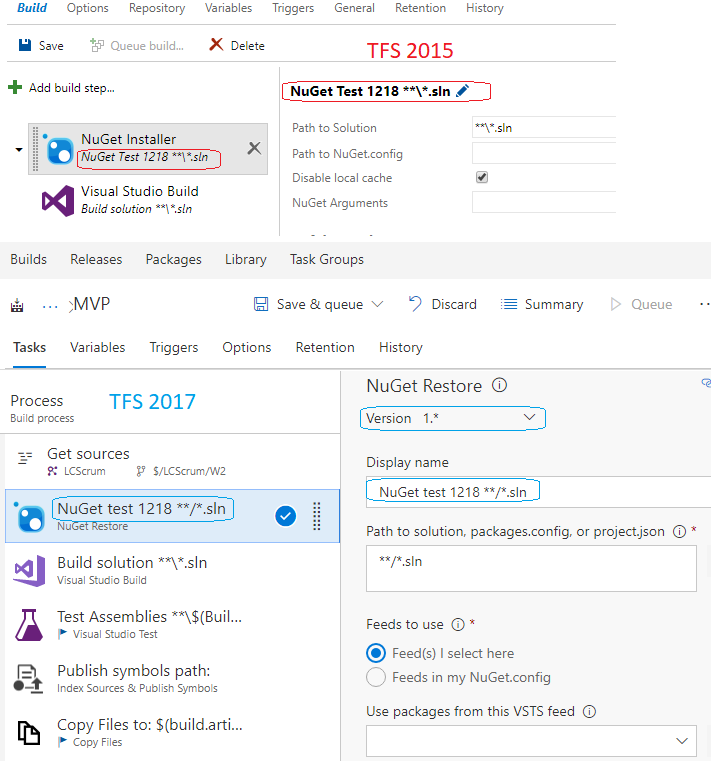
Task: Click the Publish symbols path icon
Action: [28, 679]
